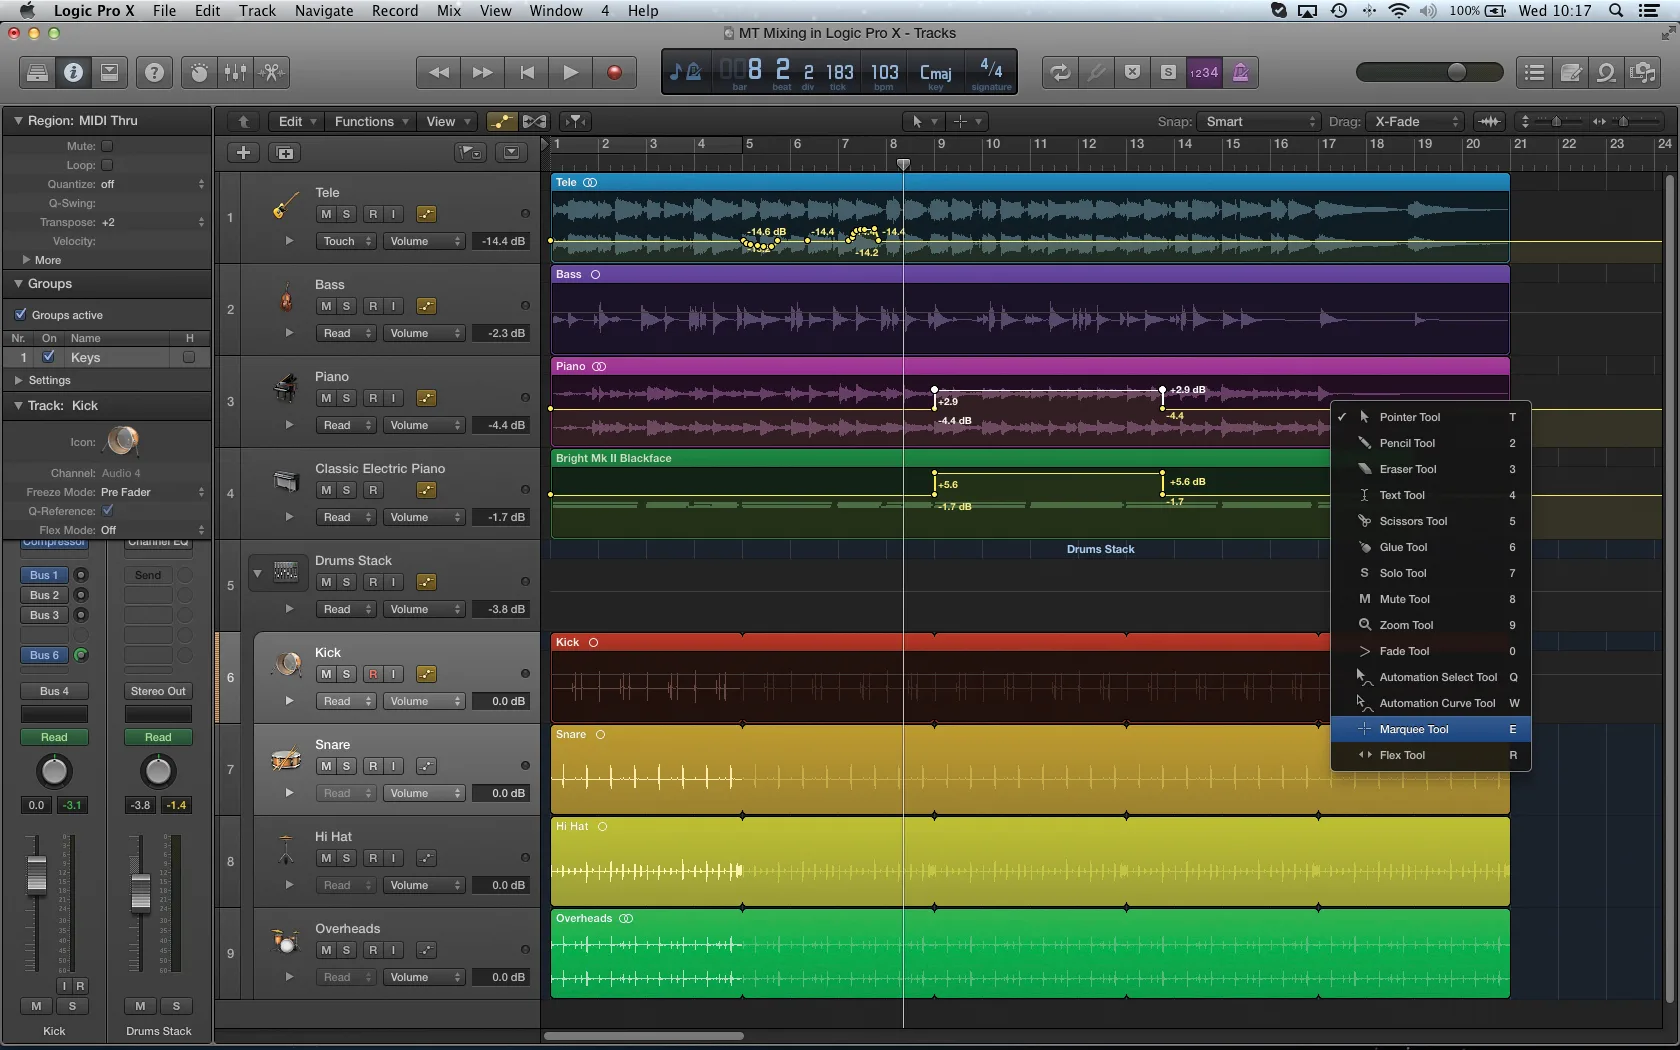This screenshot has width=1680, height=1050.
Task: Click the Read automation button on the Bass track
Action: pos(345,333)
